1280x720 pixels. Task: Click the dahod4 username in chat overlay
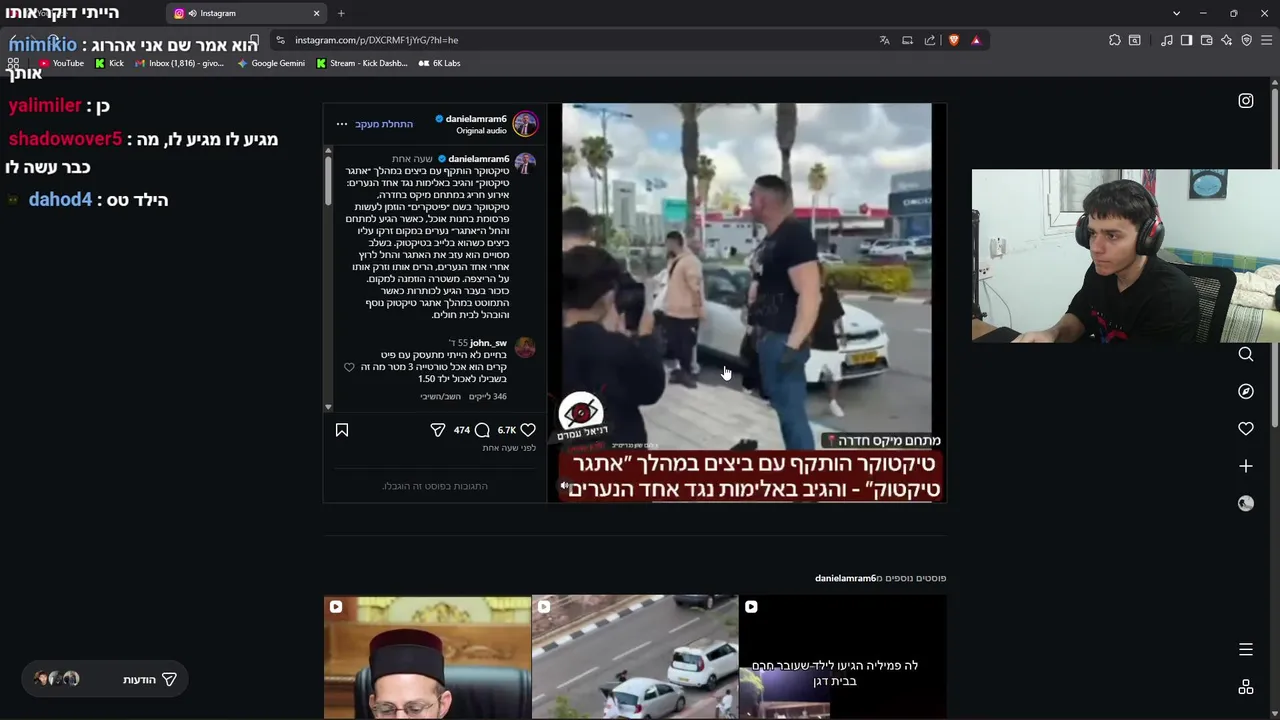tap(60, 200)
